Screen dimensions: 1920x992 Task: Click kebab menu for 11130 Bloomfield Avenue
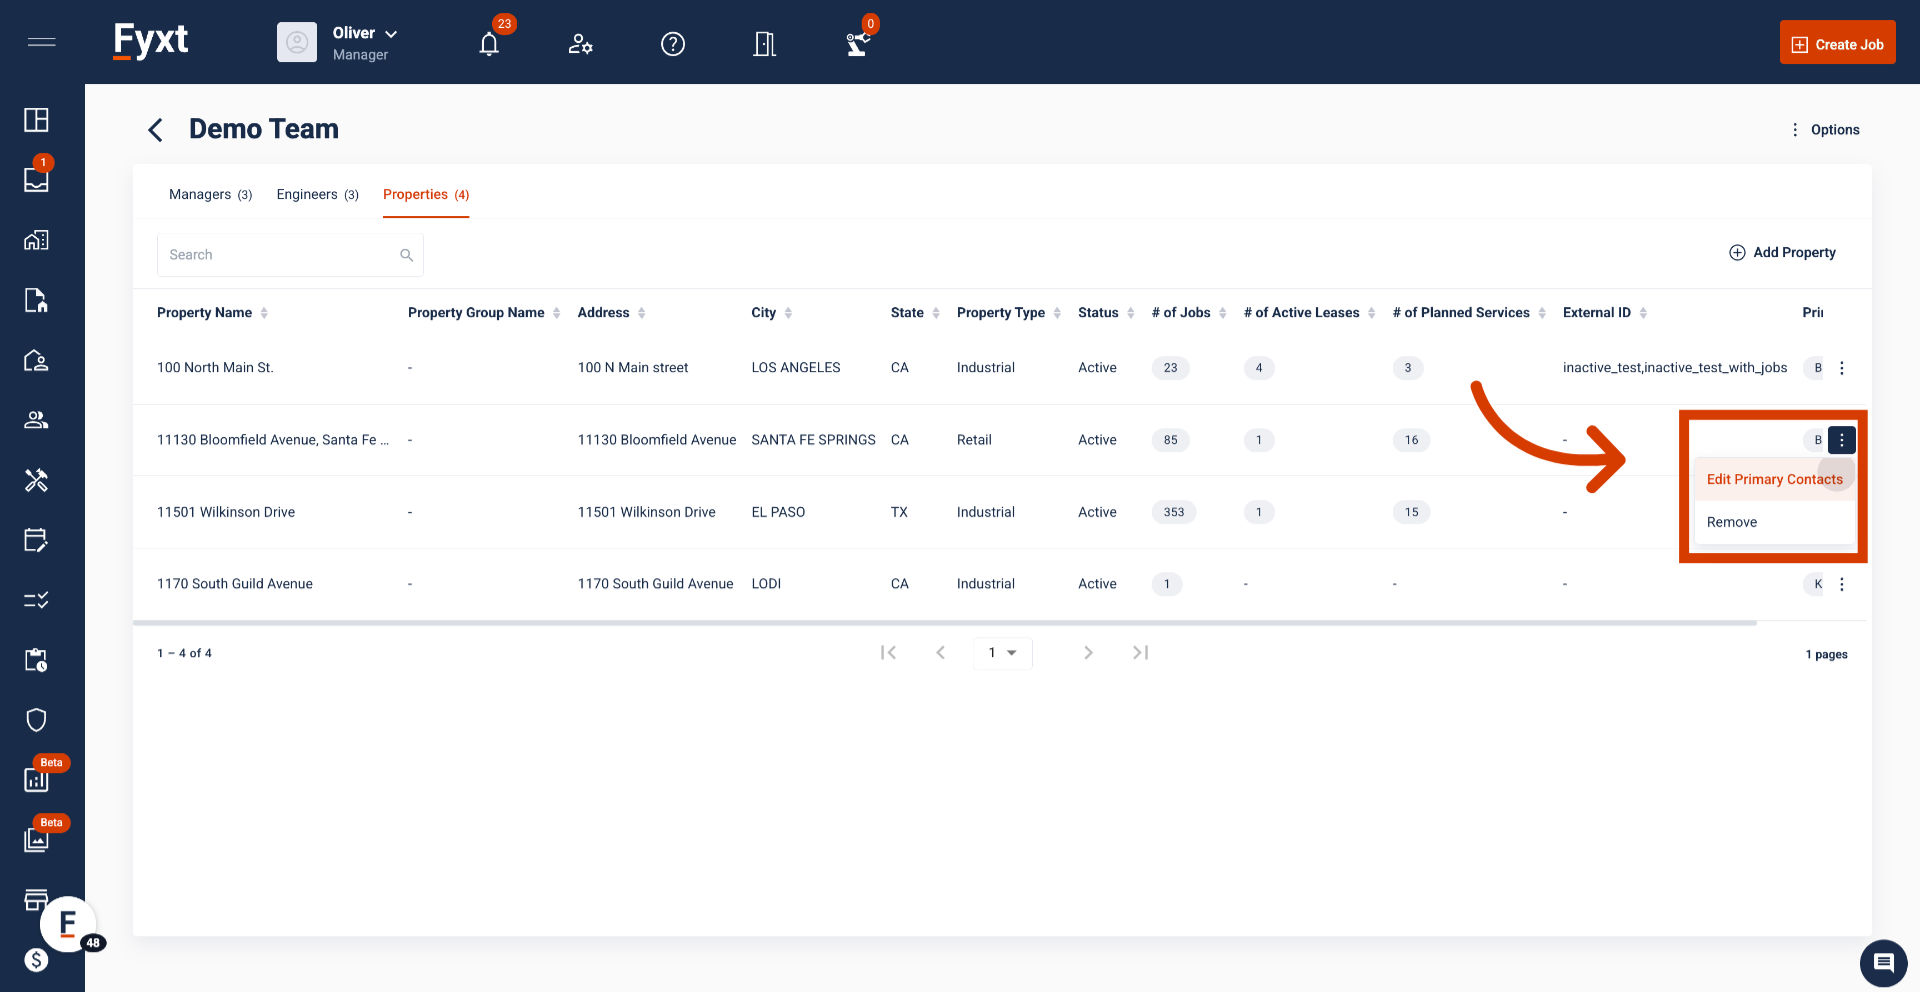1842,440
